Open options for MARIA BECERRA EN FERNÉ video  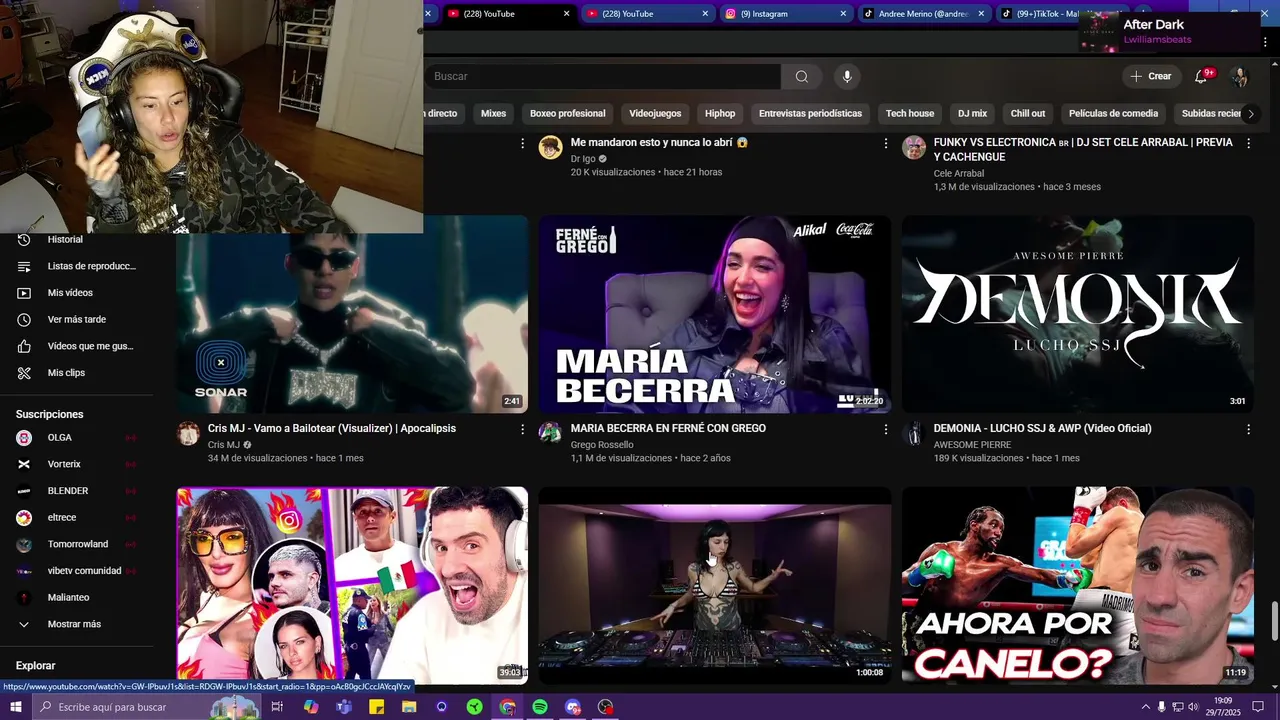885,429
